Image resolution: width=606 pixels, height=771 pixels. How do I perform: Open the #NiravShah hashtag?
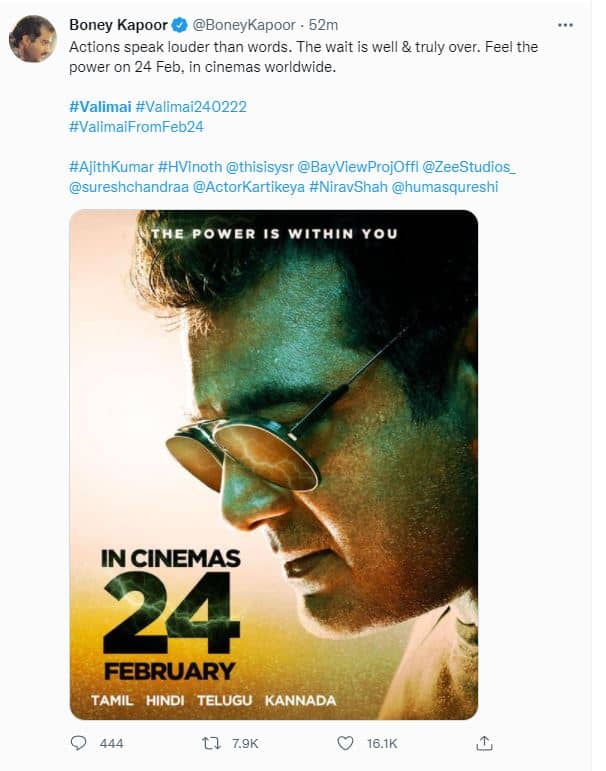(348, 187)
